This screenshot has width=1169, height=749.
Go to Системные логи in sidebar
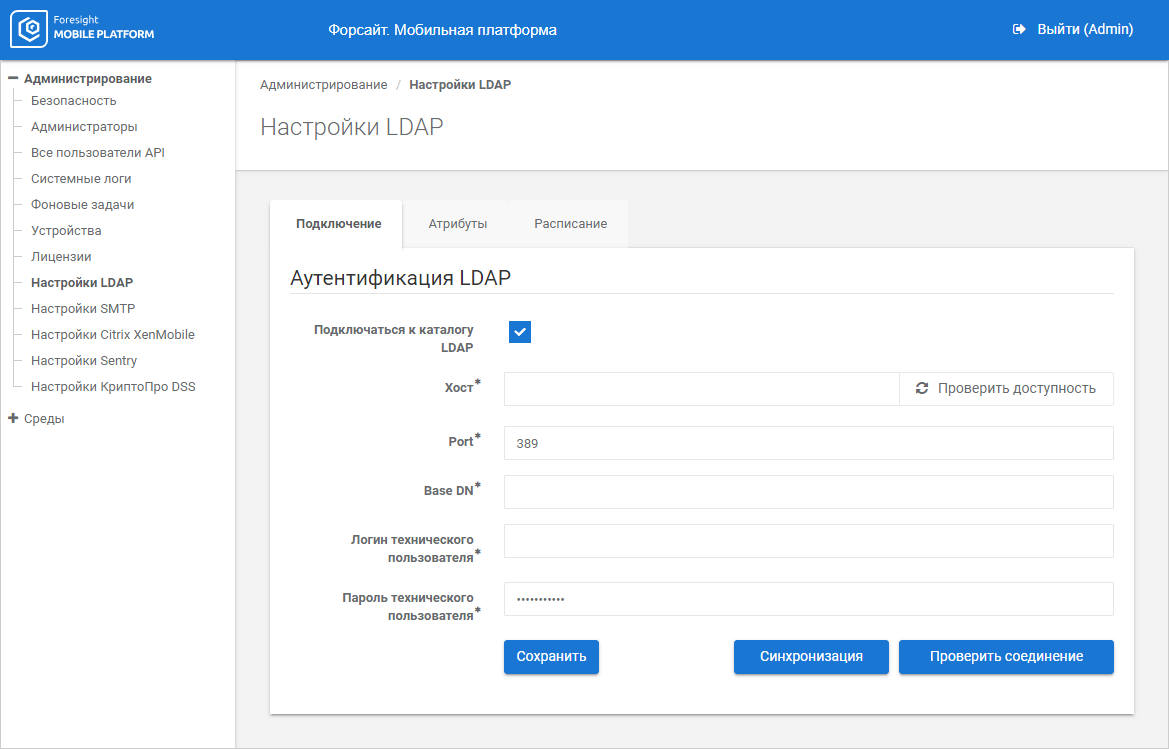tap(81, 179)
